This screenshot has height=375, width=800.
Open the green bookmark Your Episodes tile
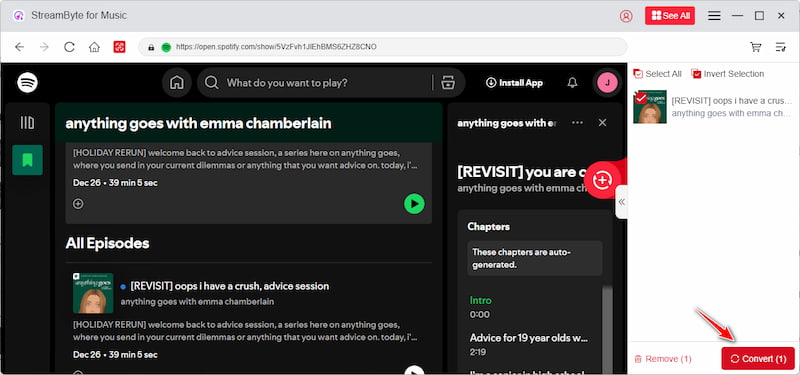point(28,160)
